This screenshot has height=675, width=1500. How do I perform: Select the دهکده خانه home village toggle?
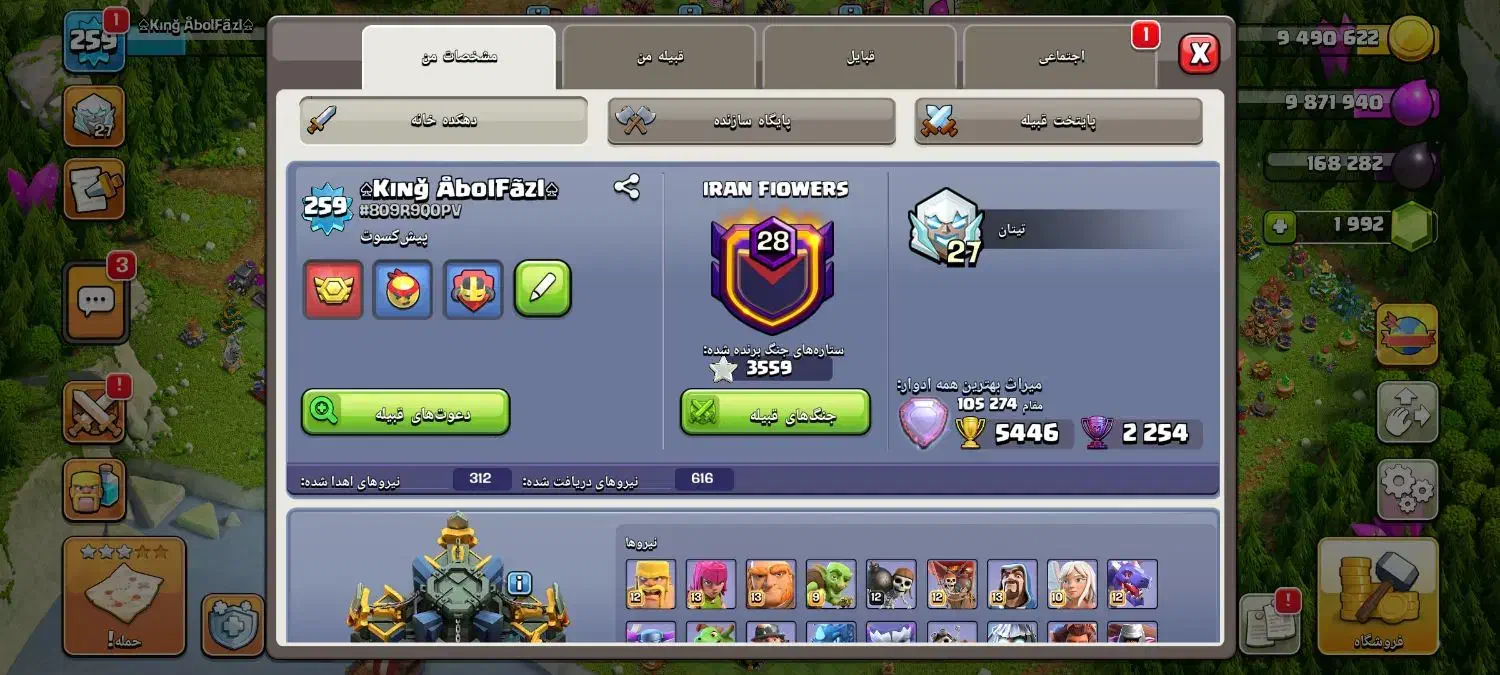click(x=443, y=120)
